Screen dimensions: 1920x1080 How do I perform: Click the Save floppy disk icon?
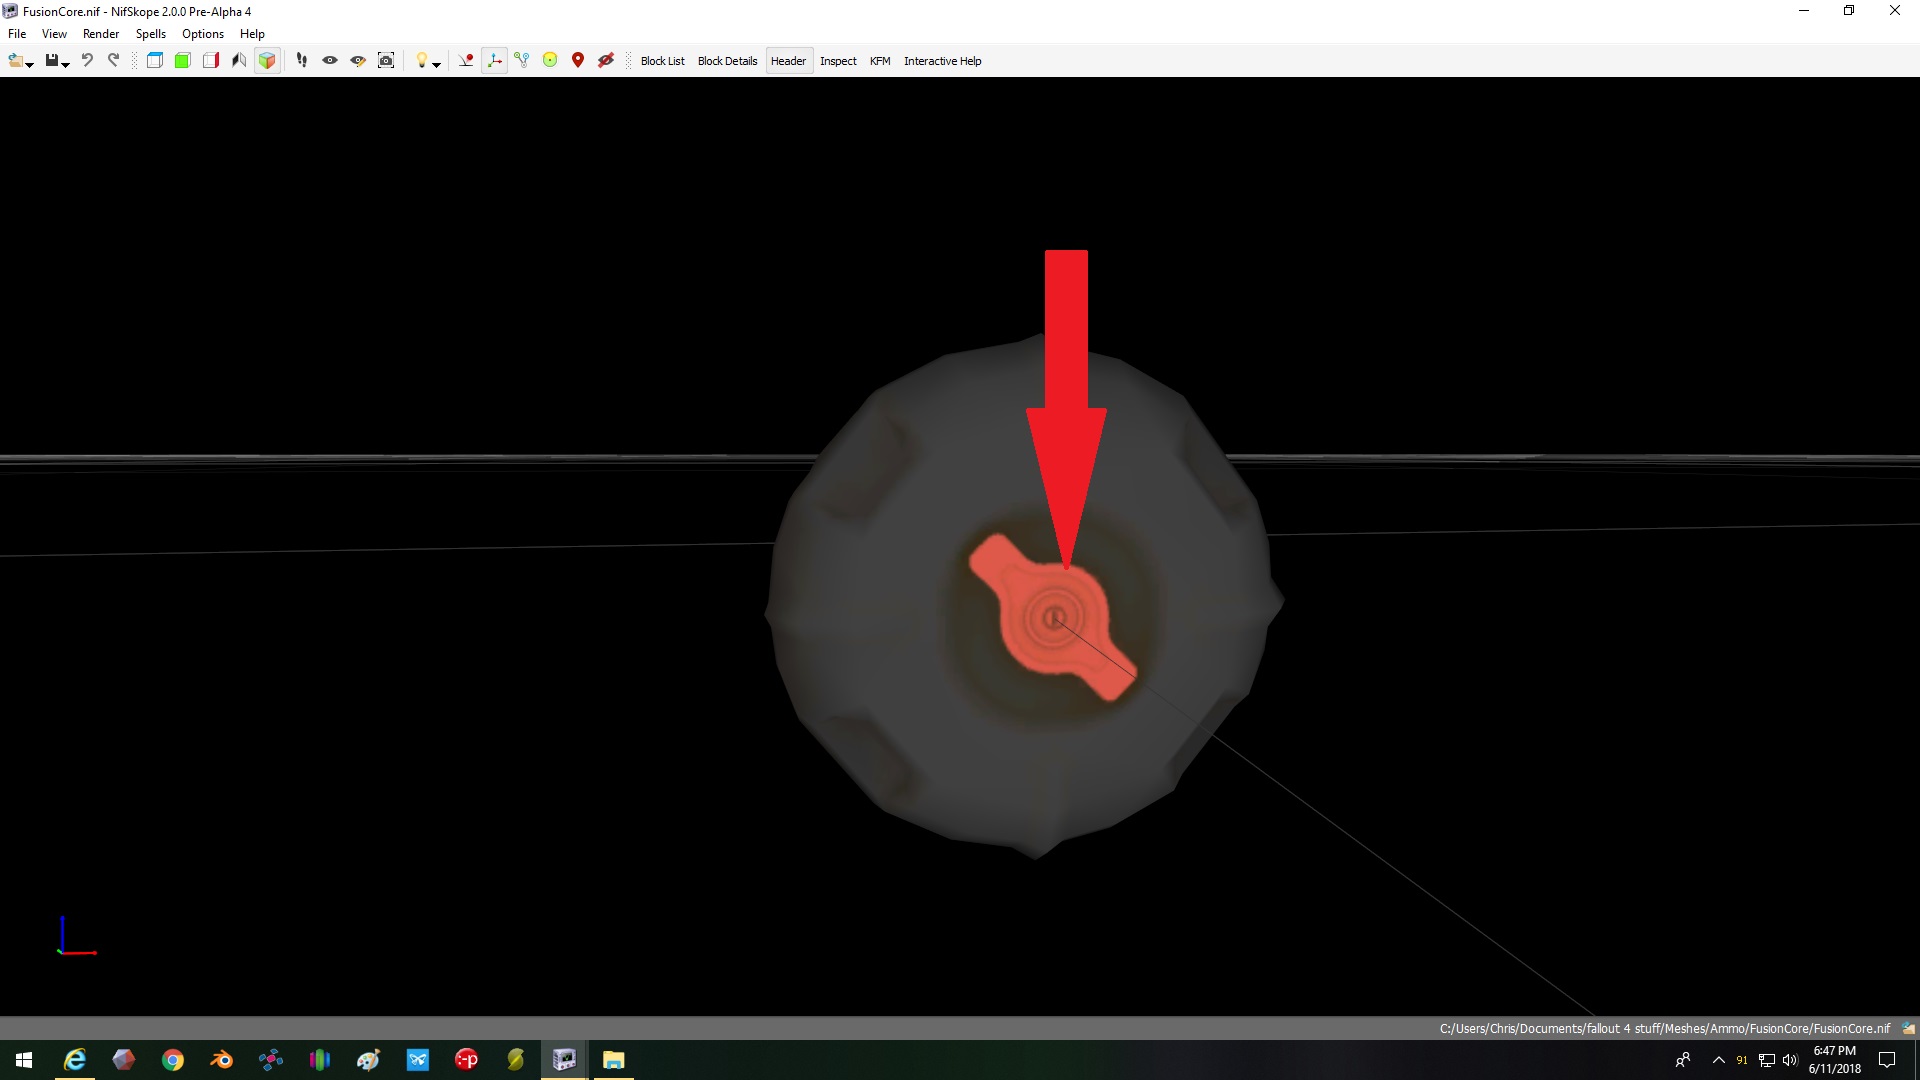51,61
